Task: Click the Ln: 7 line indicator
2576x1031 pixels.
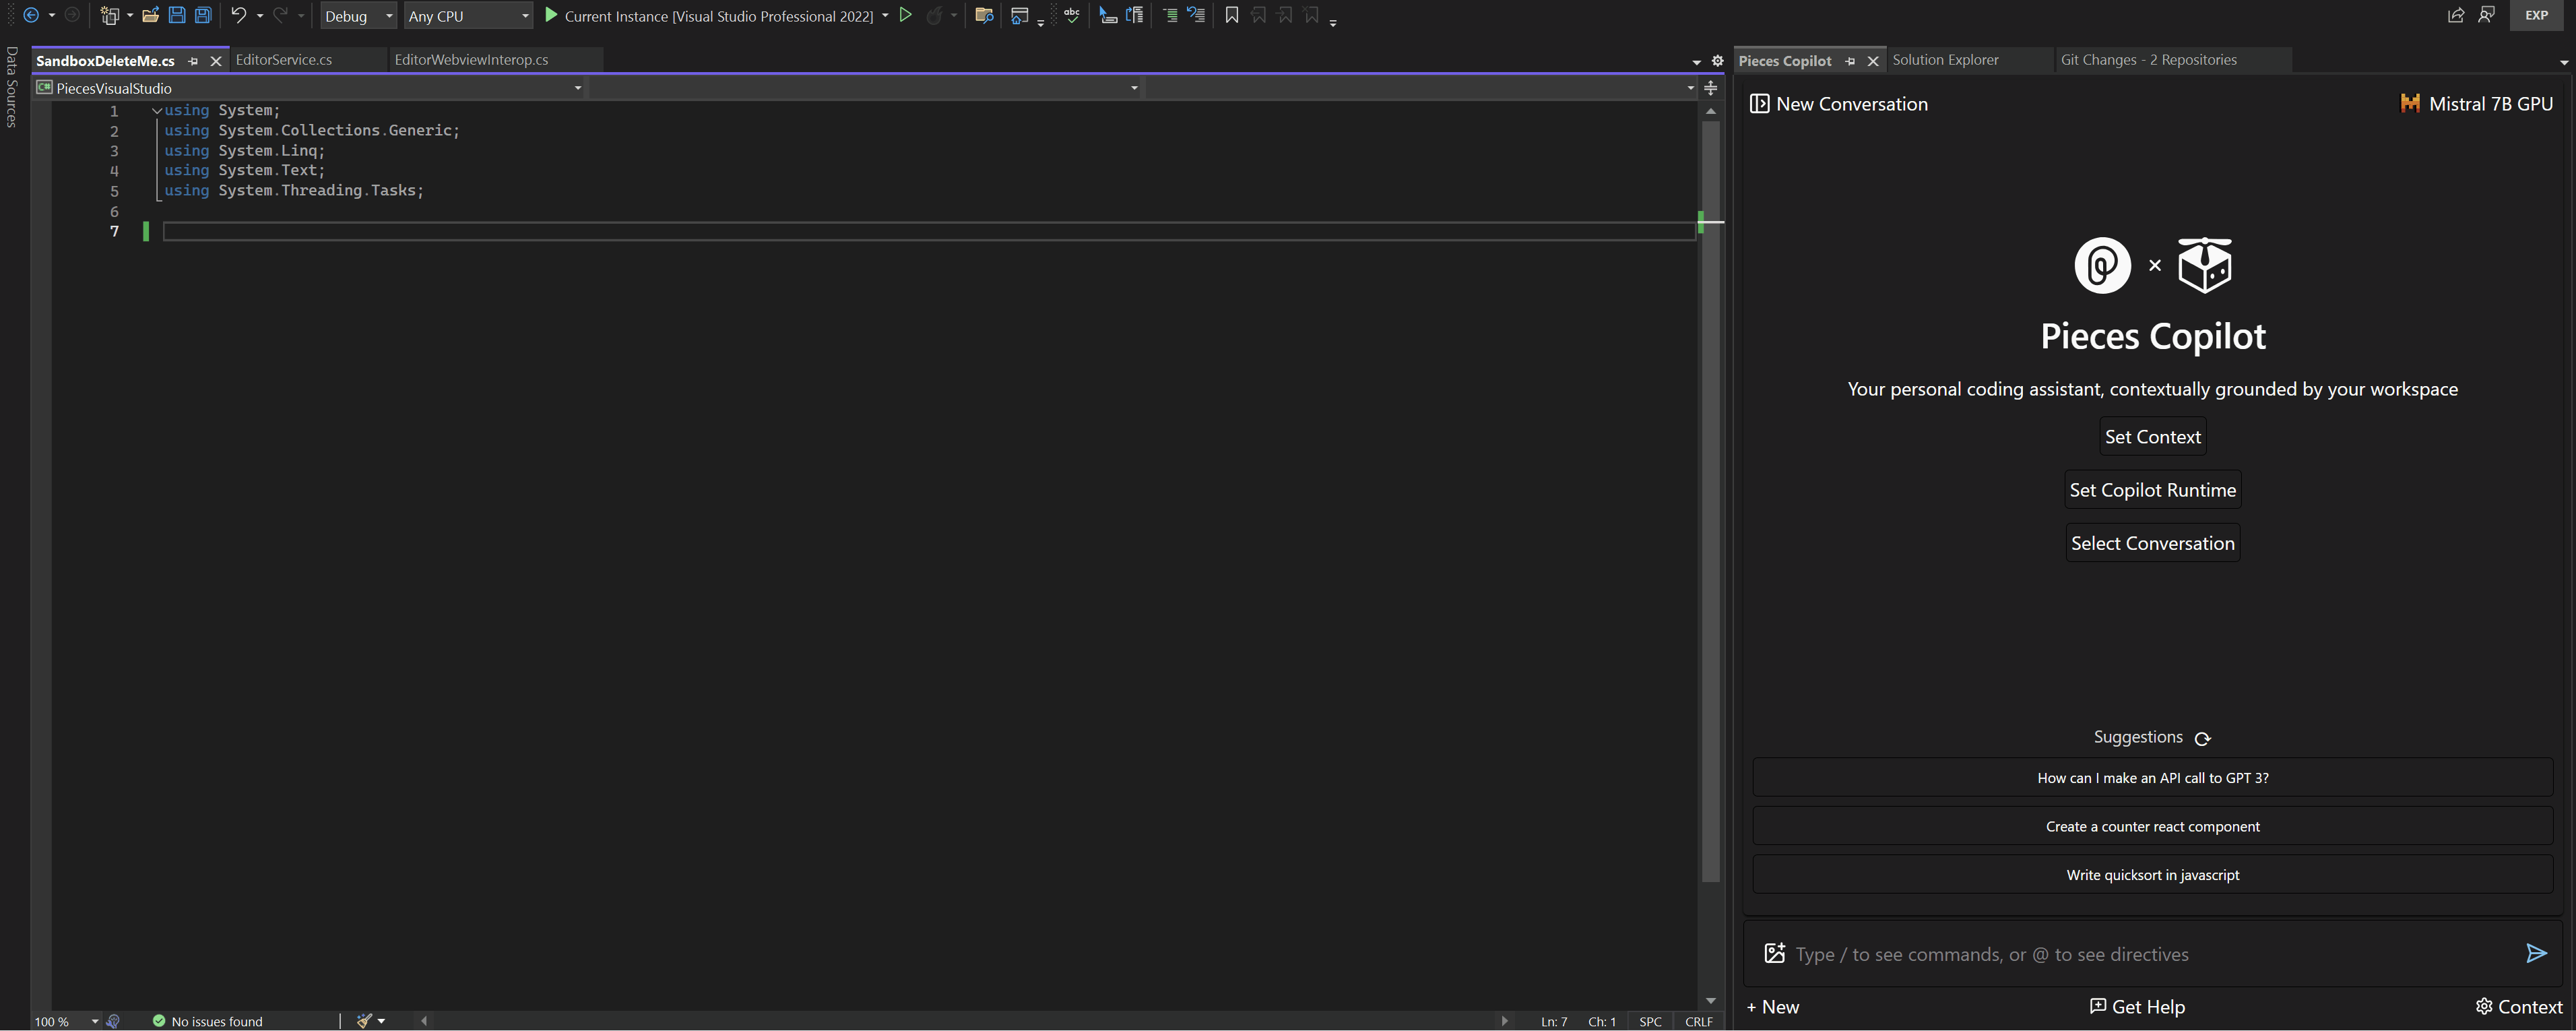Action: [1553, 1021]
